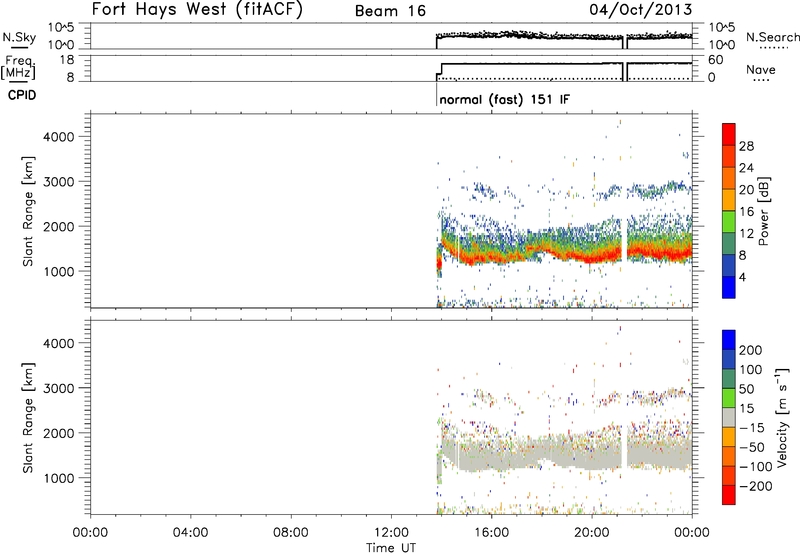Image resolution: width=800 pixels, height=554 pixels.
Task: Click the '28' power colorbar tick
Action: [x=746, y=146]
